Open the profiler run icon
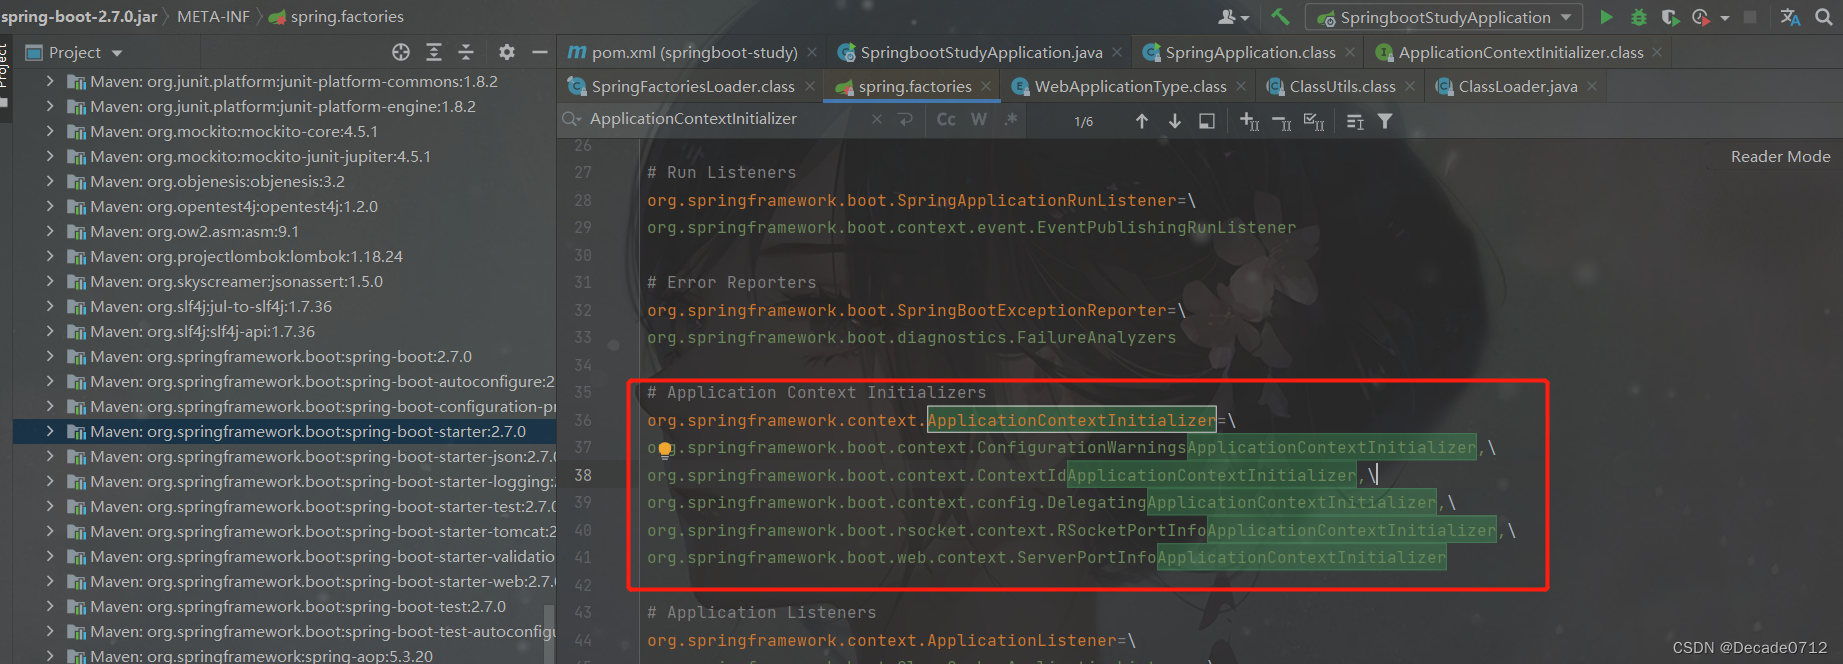Image resolution: width=1843 pixels, height=664 pixels. click(x=1700, y=17)
